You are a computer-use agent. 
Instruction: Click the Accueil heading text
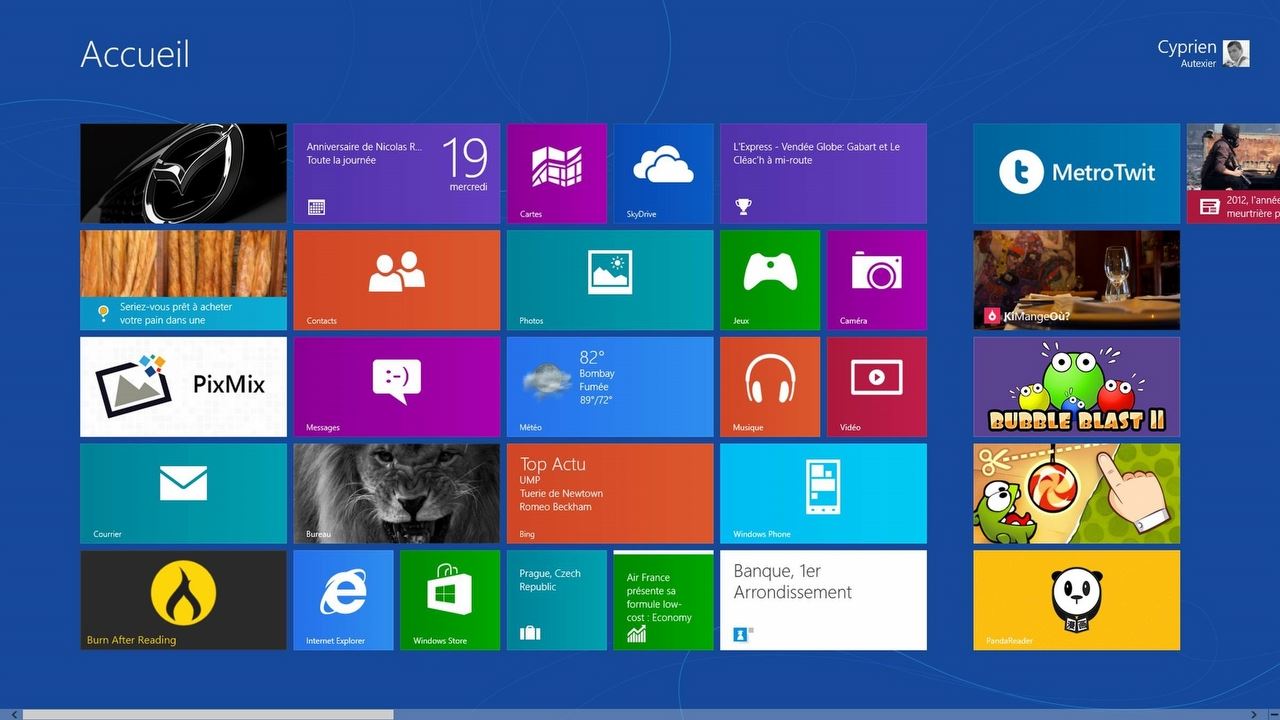135,54
